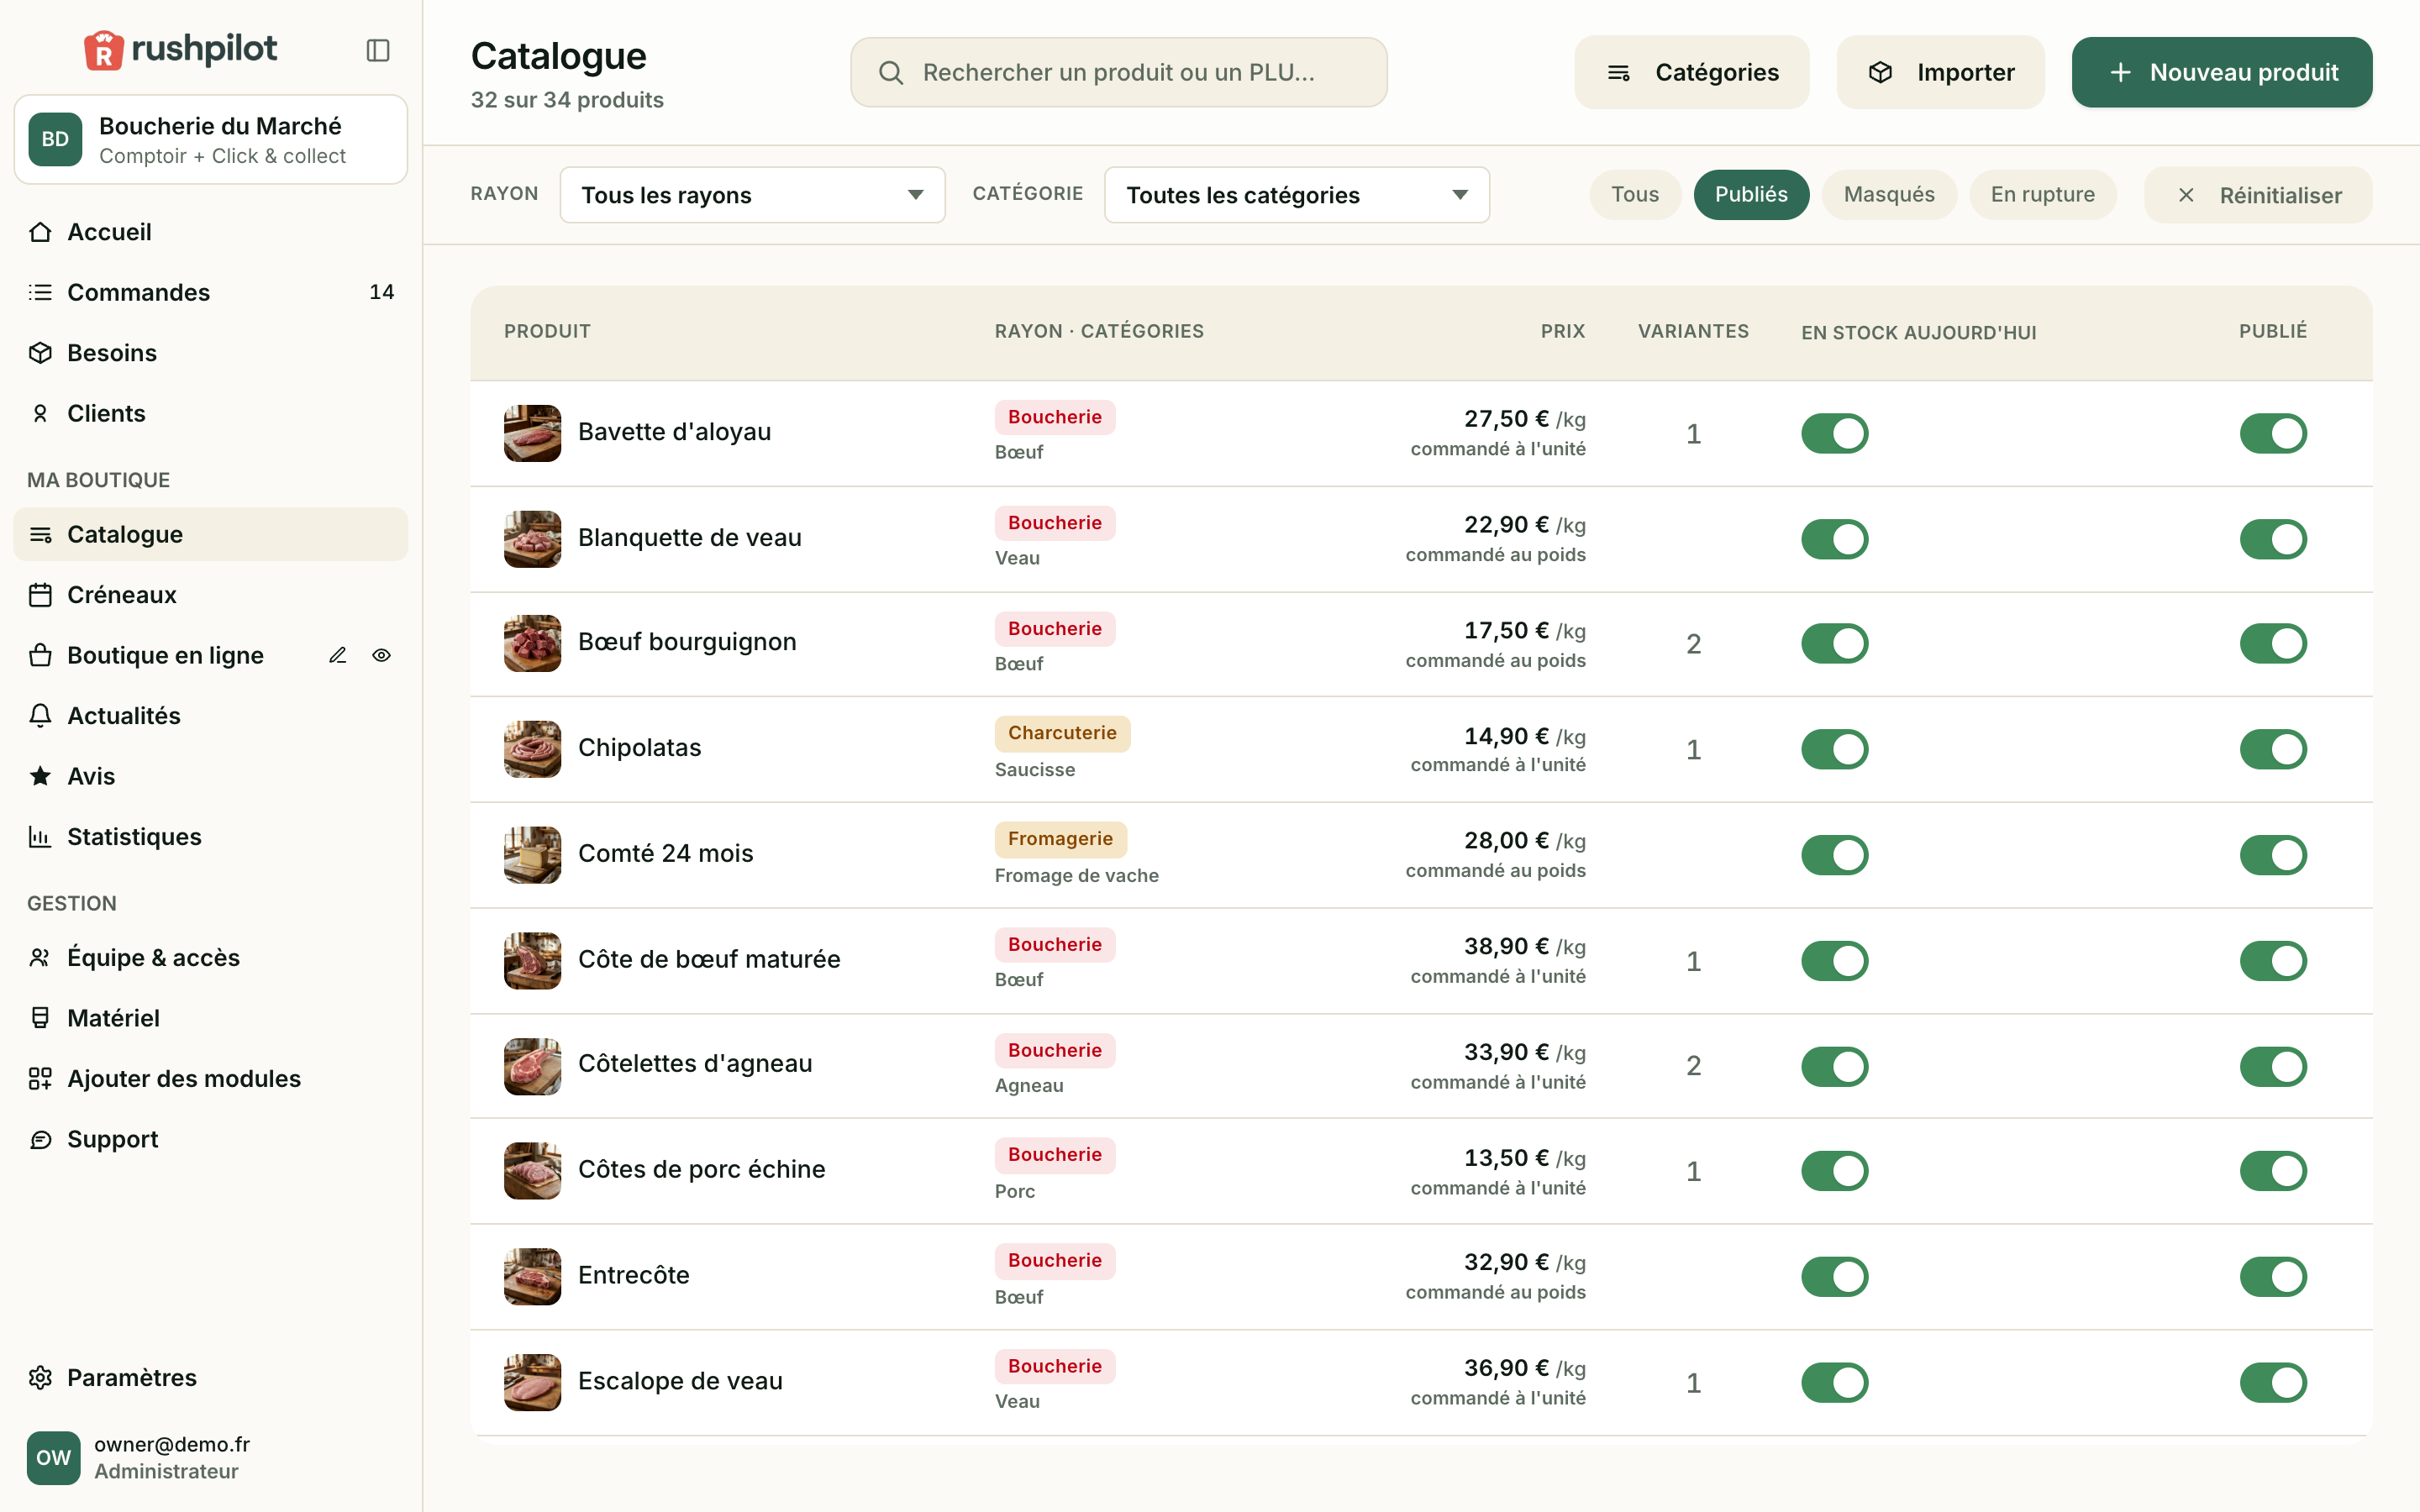Click the Nouveau produit button
The height and width of the screenshot is (1512, 2420).
[x=2221, y=72]
